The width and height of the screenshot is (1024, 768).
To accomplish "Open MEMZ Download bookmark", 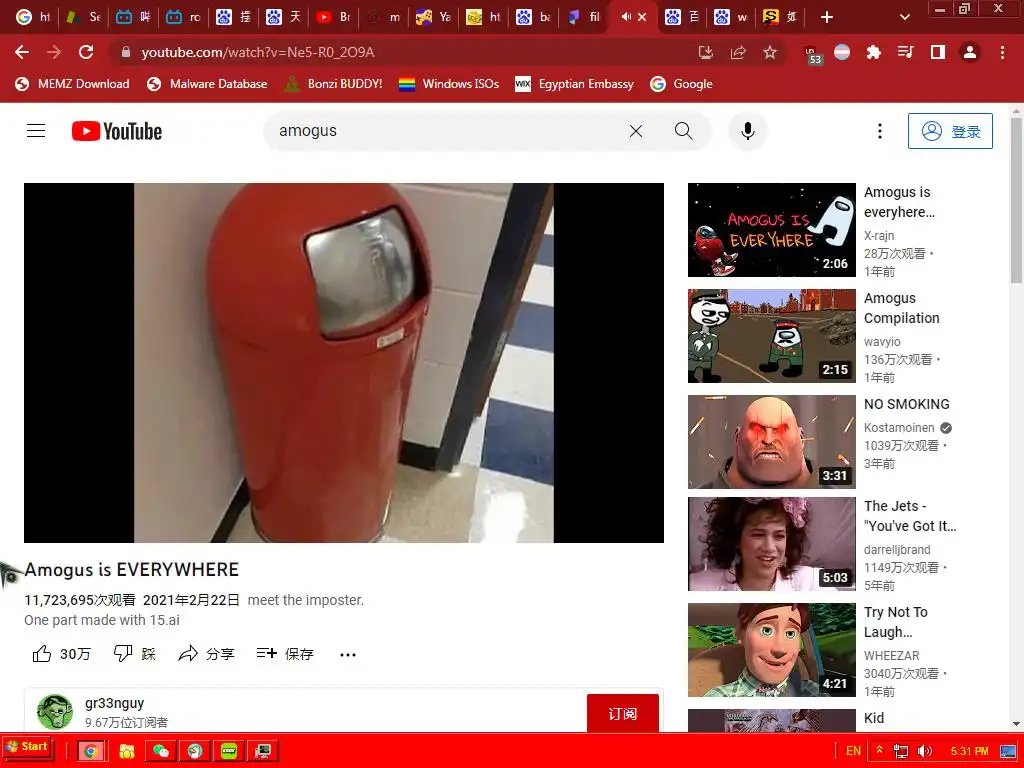I will [x=72, y=84].
